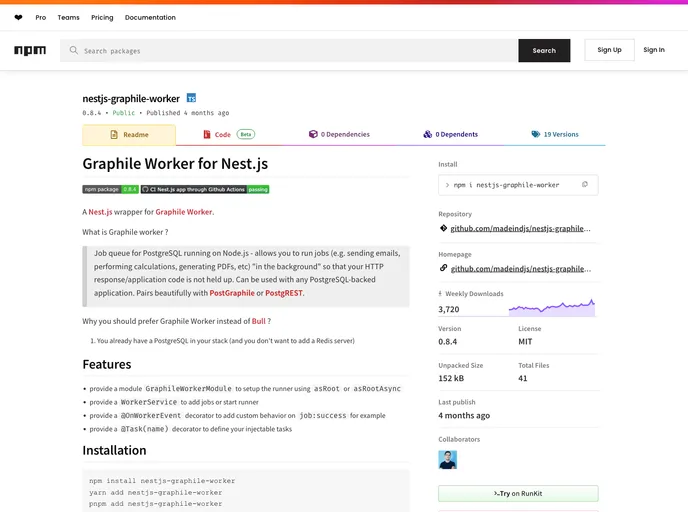
Task: Focus the Search packages input field
Action: [x=289, y=50]
